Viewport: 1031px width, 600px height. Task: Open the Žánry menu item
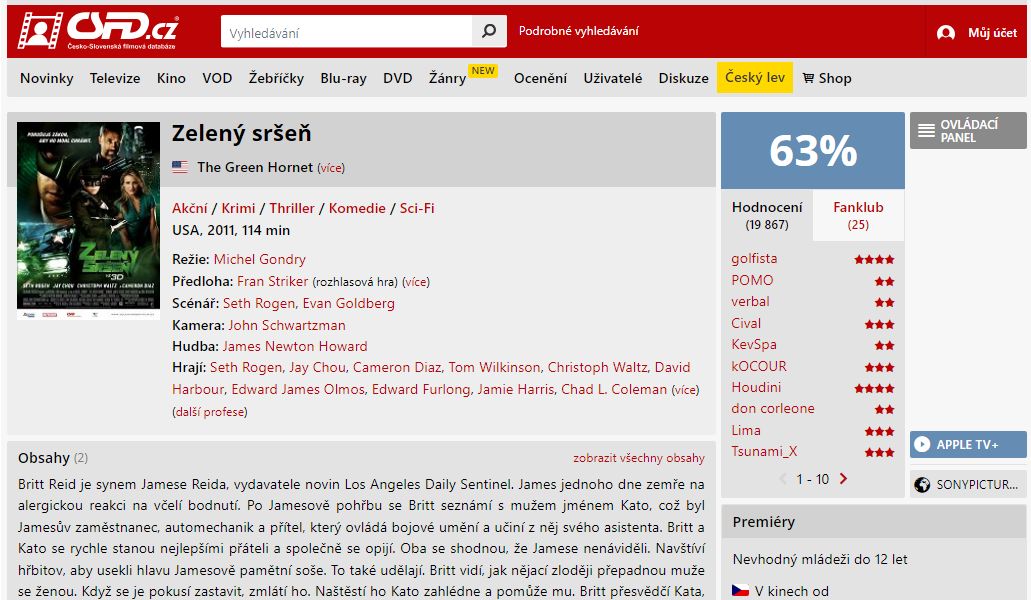tap(447, 78)
